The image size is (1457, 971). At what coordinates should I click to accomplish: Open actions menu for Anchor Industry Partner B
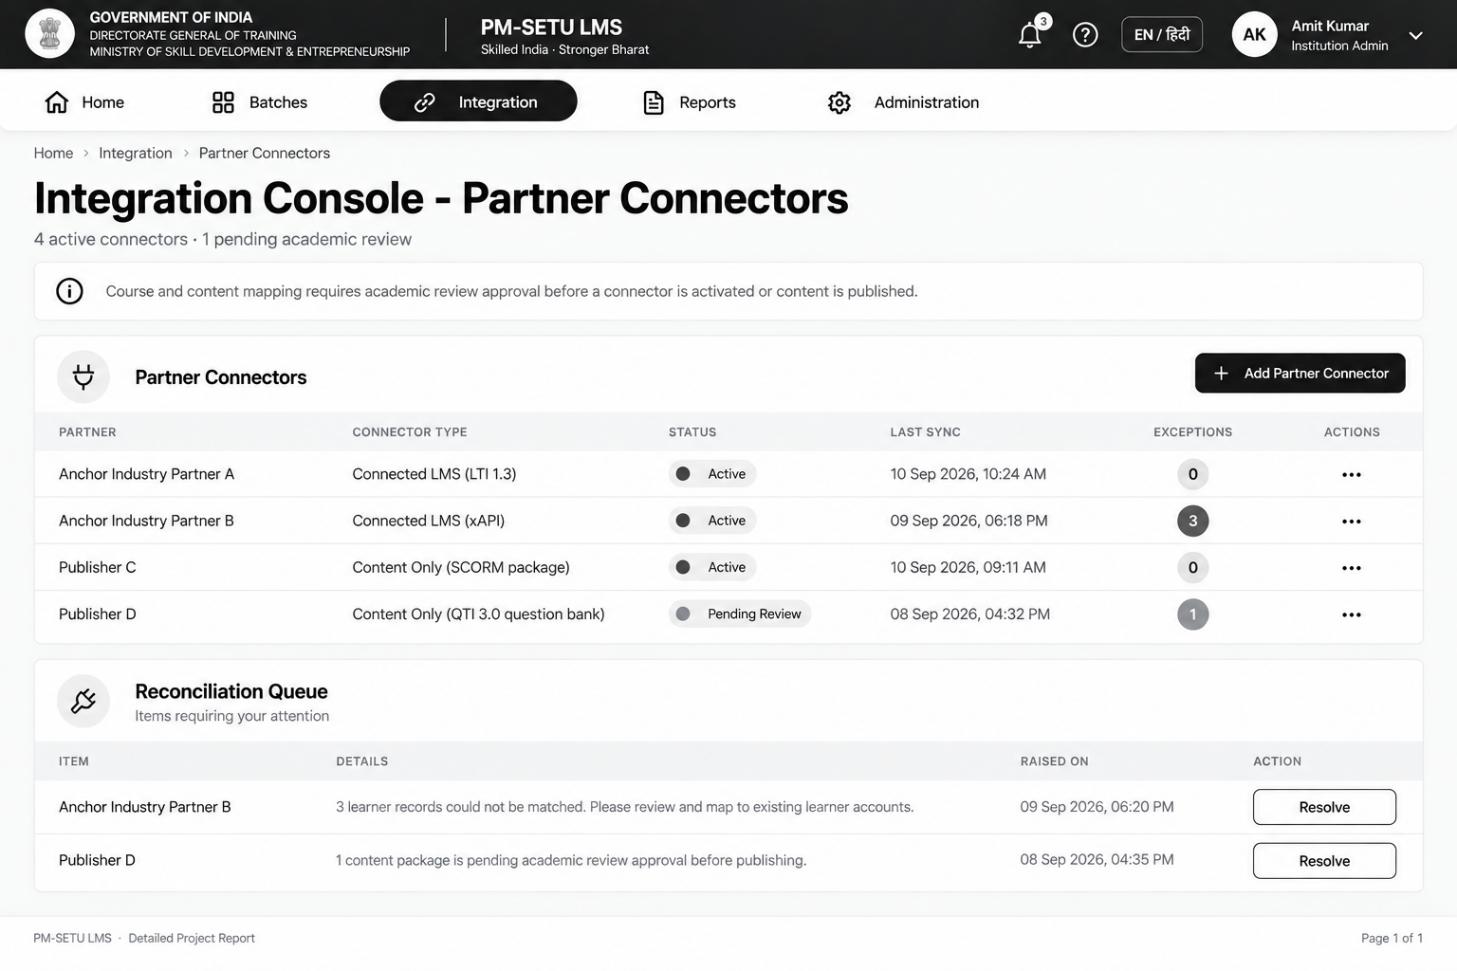[1351, 521]
